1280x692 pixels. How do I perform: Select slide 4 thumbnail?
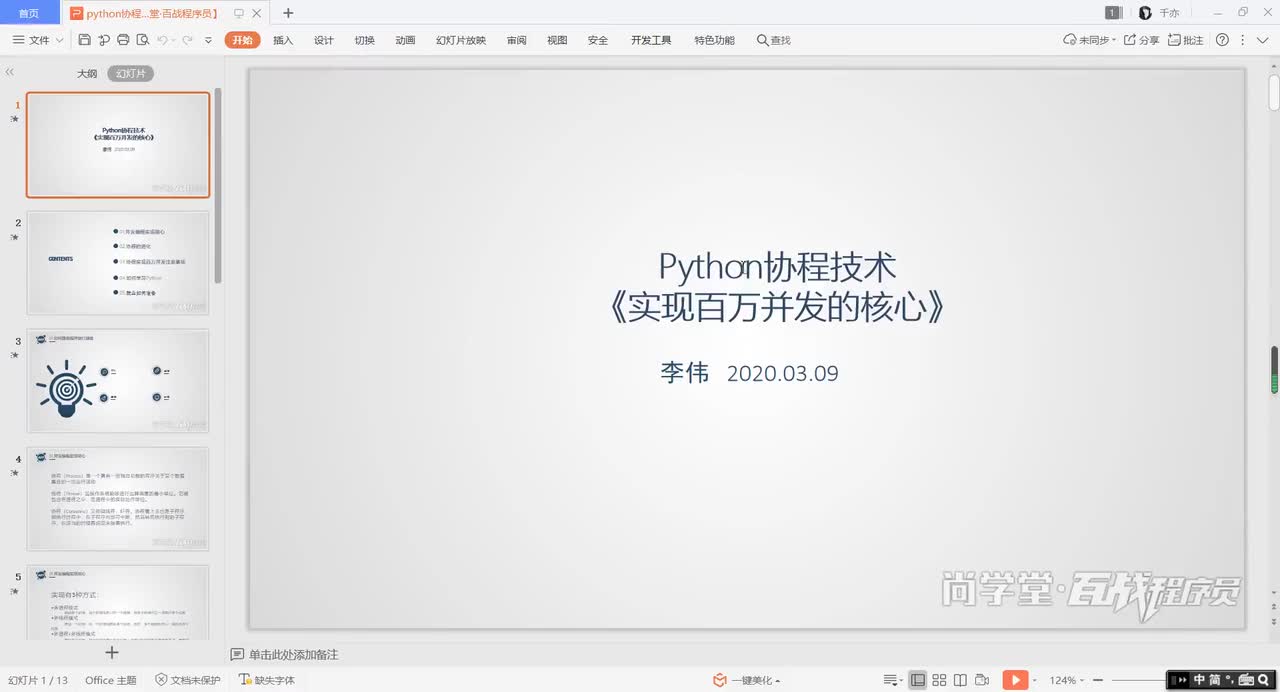coord(118,499)
